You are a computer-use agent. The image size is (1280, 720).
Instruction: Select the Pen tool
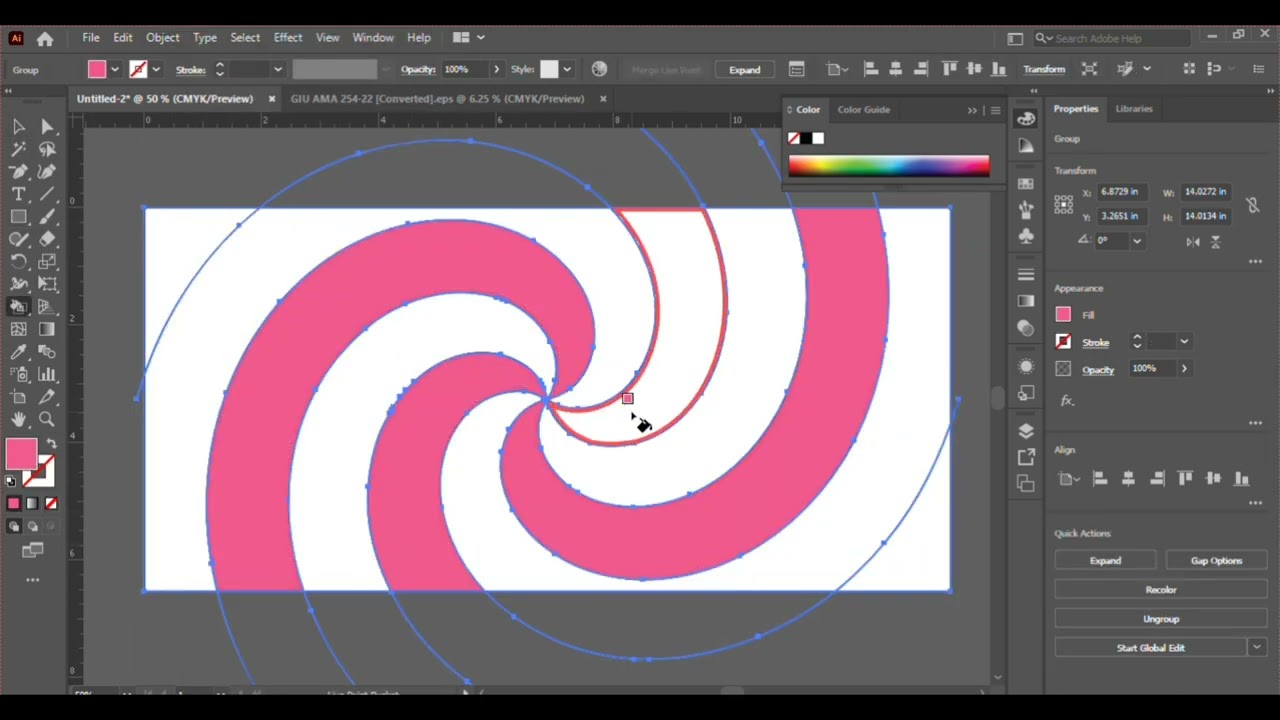point(19,172)
